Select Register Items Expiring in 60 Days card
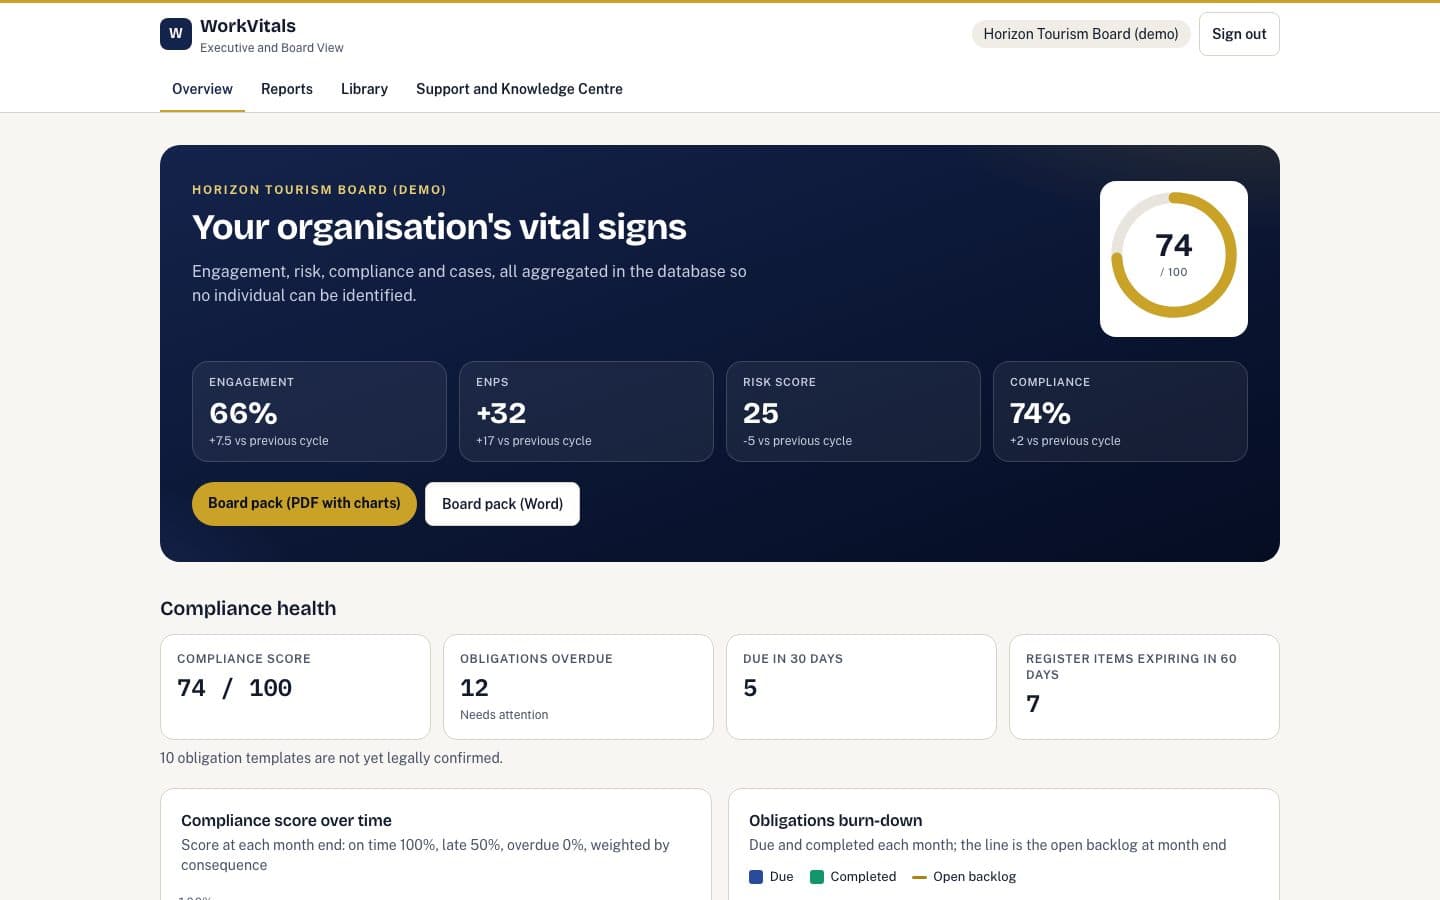The height and width of the screenshot is (900, 1440). coord(1144,687)
